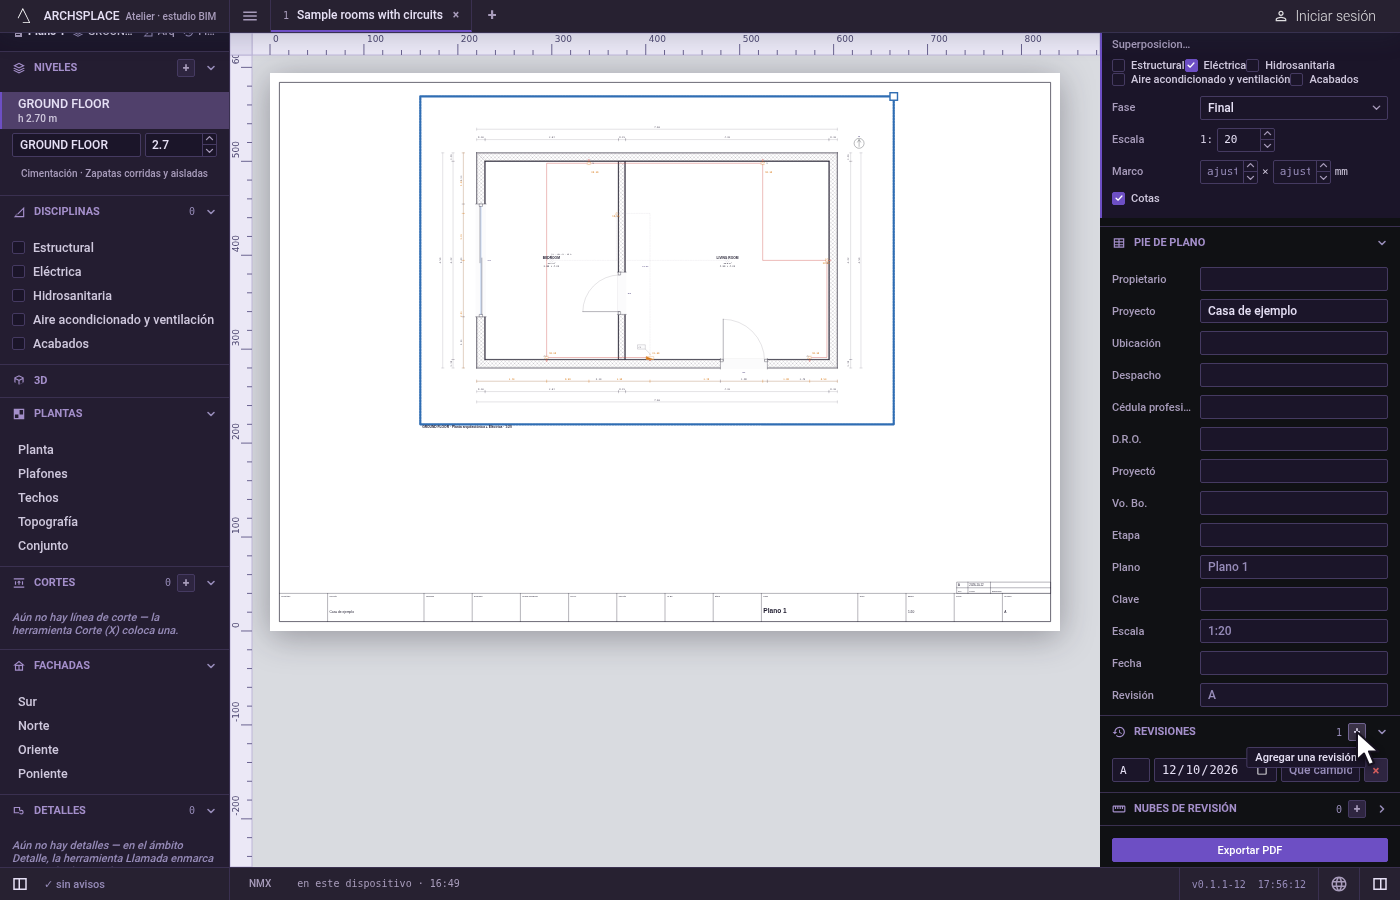Open a new tab with the plus
The width and height of the screenshot is (1400, 900).
coord(492,15)
